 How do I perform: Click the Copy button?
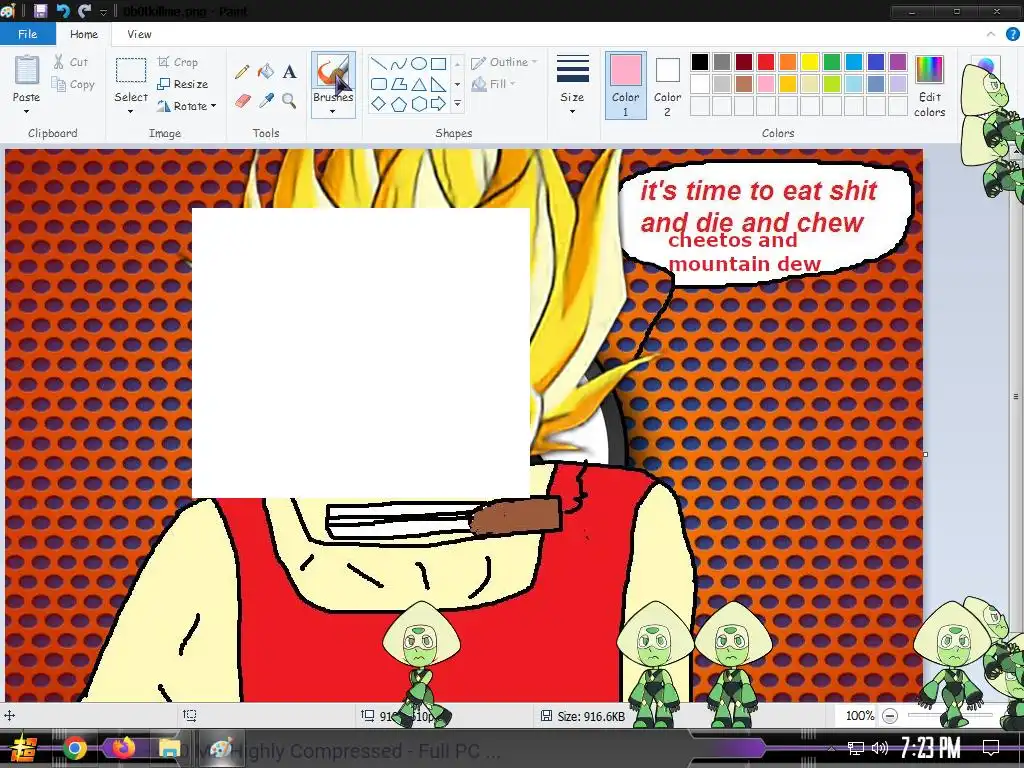click(73, 84)
